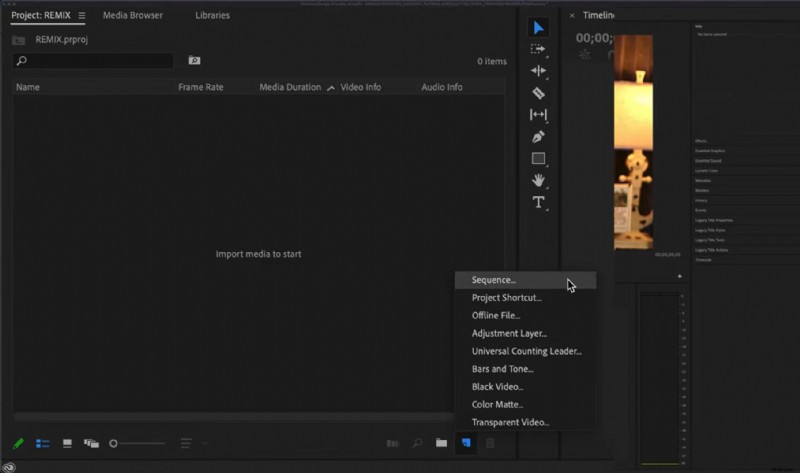
Task: Sort by the Frame Rate column header
Action: point(200,87)
